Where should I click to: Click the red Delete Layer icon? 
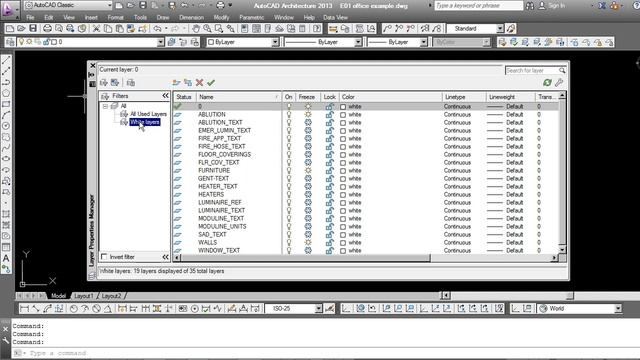[199, 82]
